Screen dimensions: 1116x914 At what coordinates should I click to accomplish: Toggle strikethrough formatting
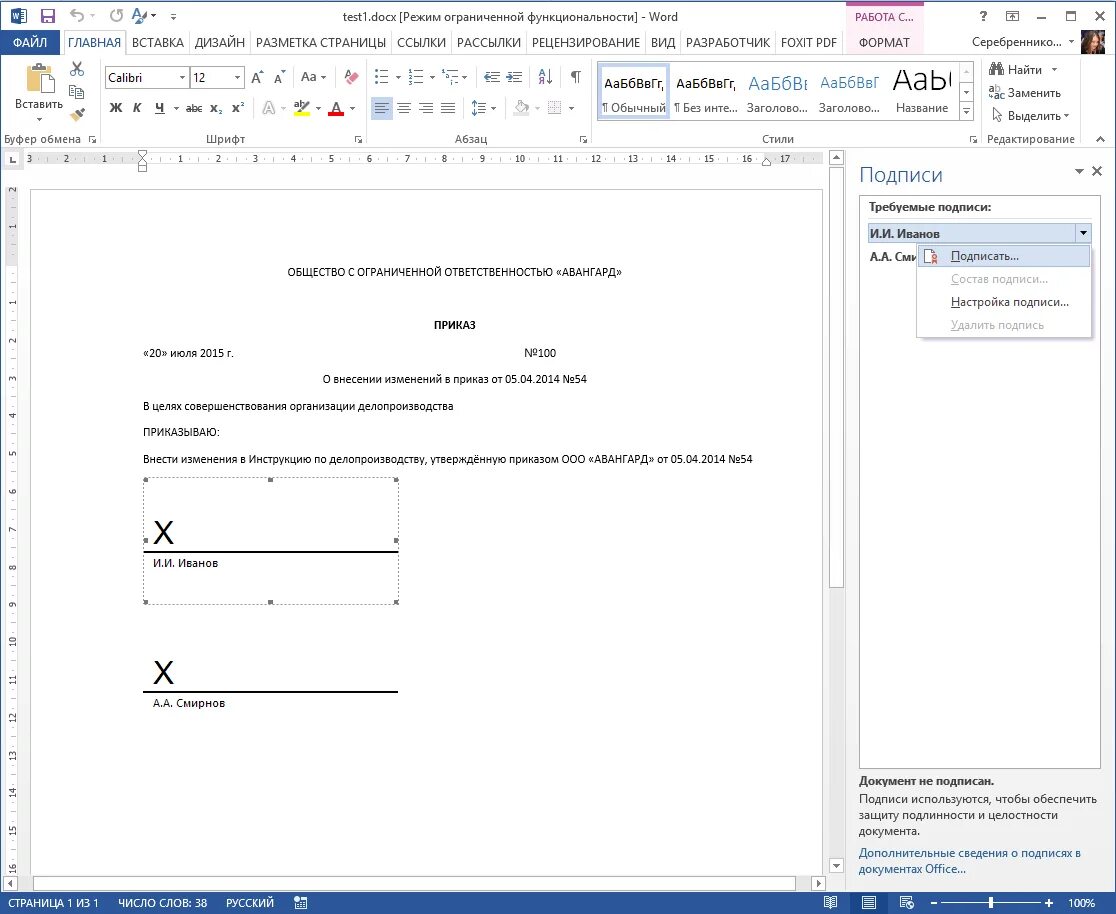point(194,108)
